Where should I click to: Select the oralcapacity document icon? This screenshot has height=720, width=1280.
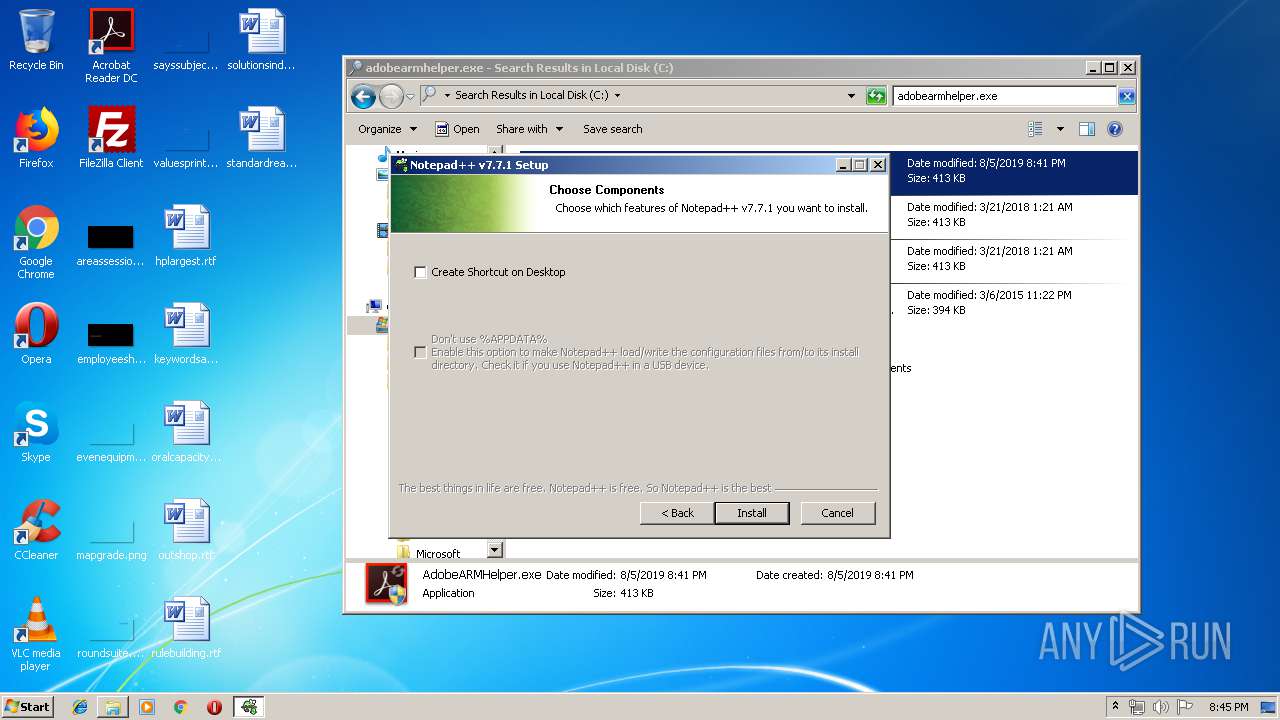click(x=186, y=432)
